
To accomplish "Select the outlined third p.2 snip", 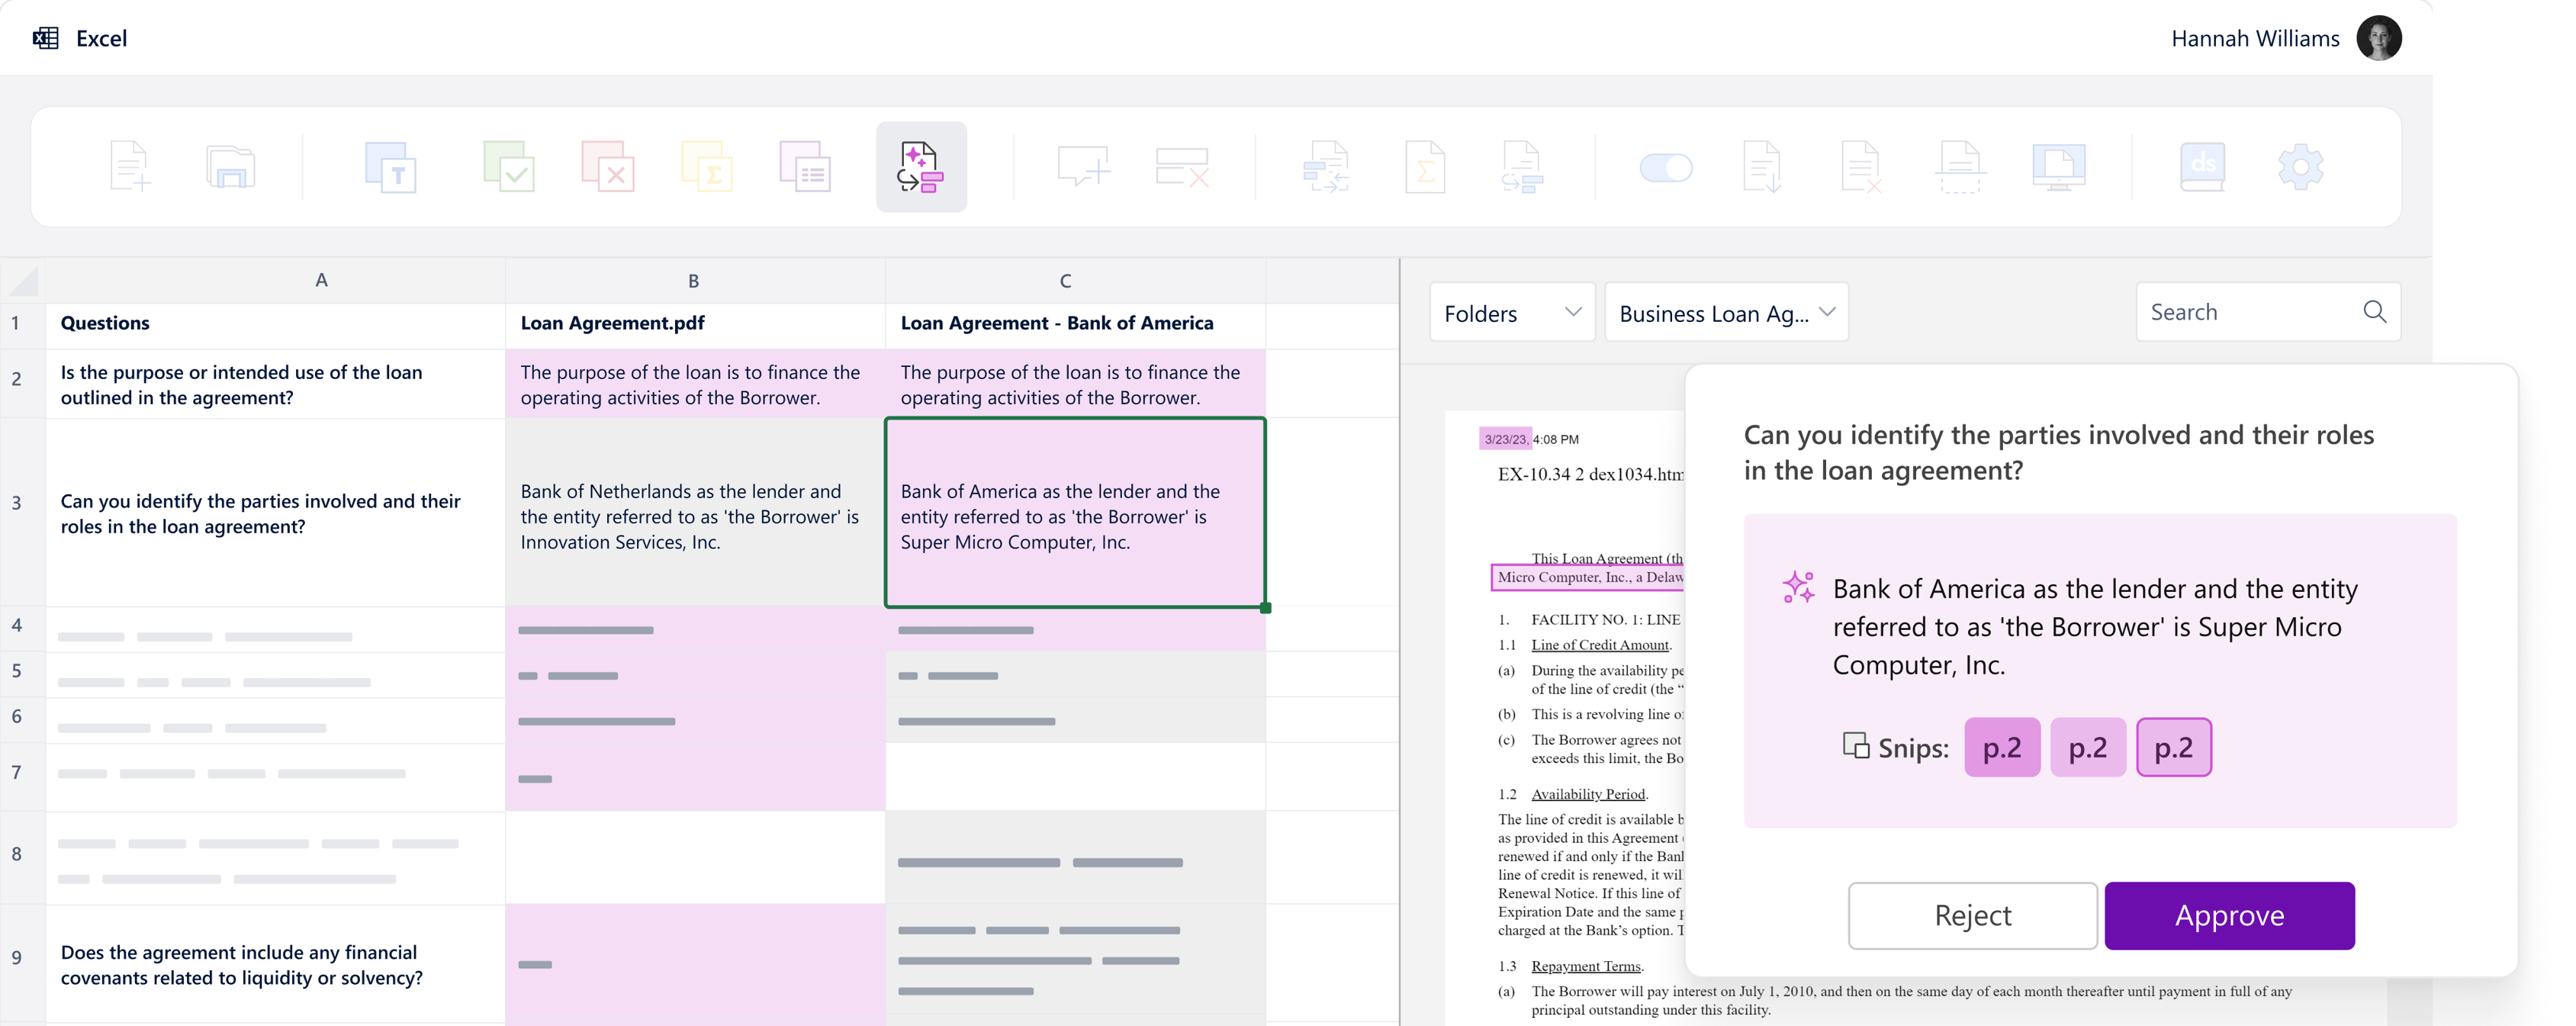I will click(2173, 747).
